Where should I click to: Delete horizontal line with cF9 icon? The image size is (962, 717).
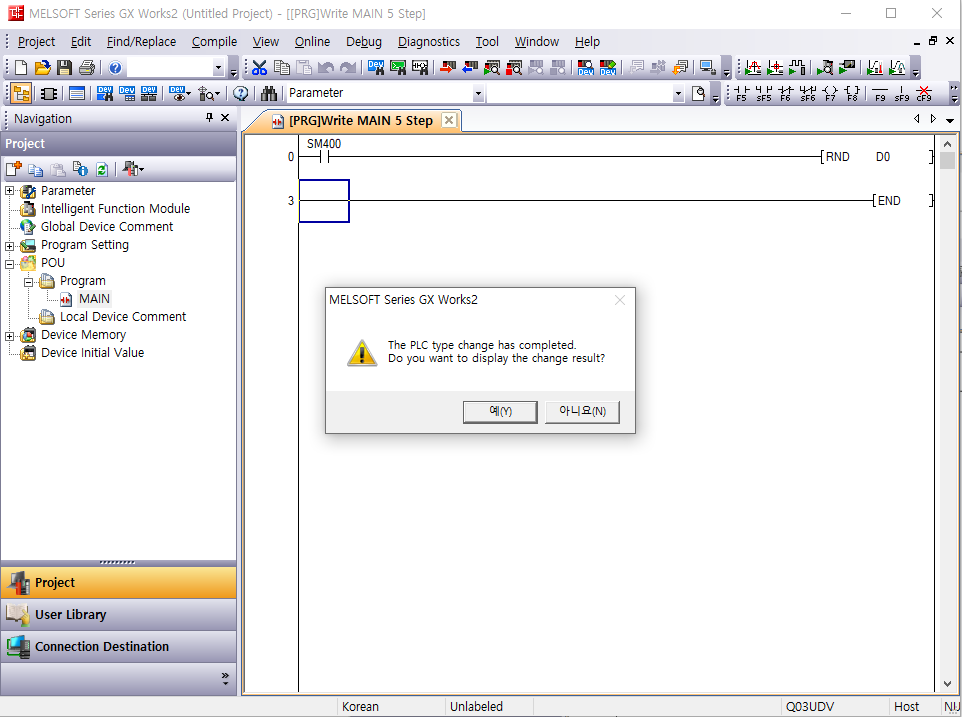[924, 93]
